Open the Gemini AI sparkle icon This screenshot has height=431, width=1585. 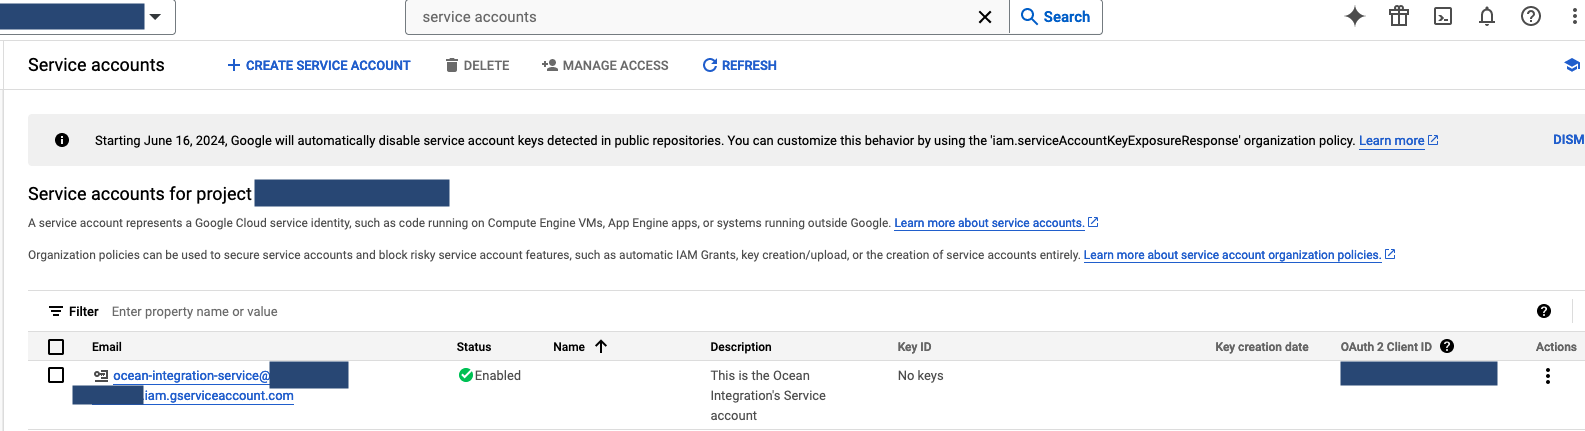[1355, 16]
